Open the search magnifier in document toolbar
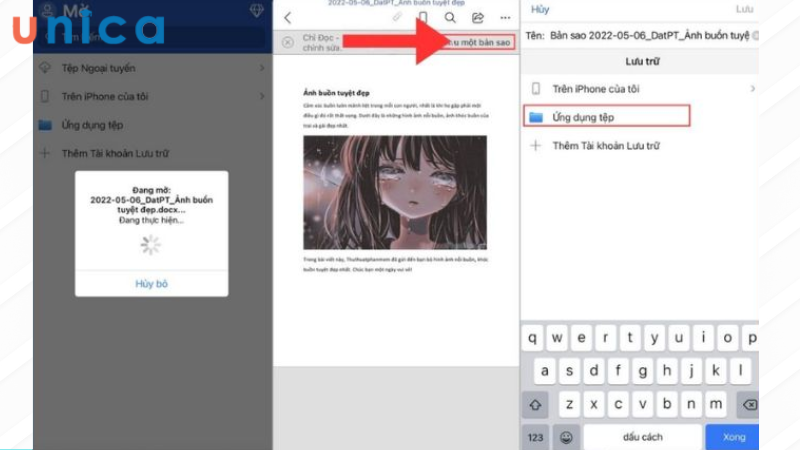The width and height of the screenshot is (800, 450). [x=450, y=18]
